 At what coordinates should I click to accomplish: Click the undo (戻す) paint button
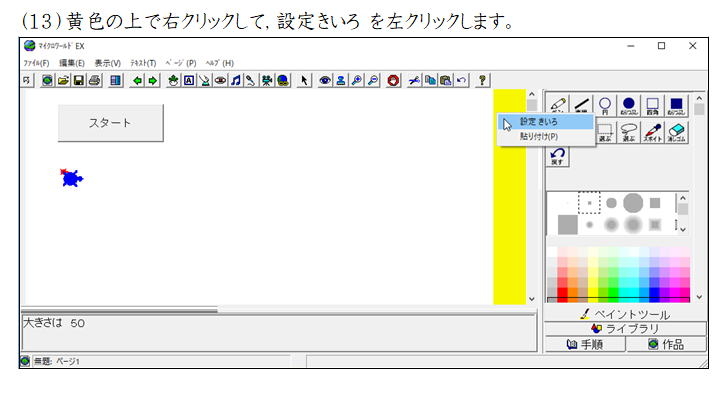click(x=557, y=156)
